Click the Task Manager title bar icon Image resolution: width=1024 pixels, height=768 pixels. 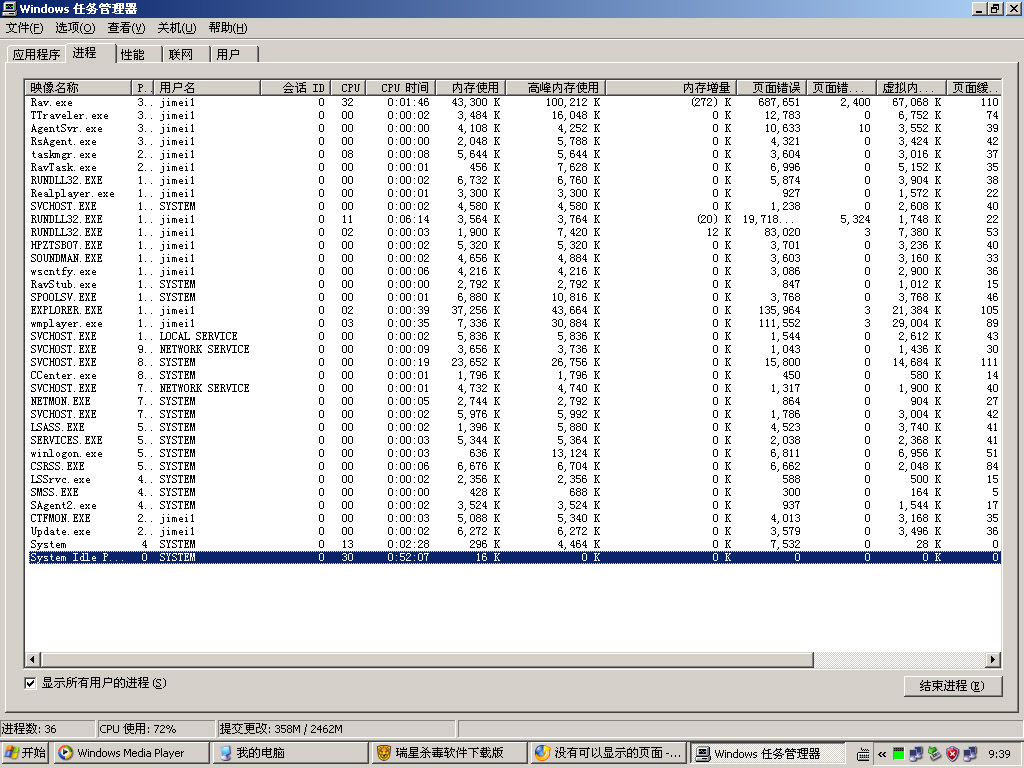pyautogui.click(x=9, y=8)
